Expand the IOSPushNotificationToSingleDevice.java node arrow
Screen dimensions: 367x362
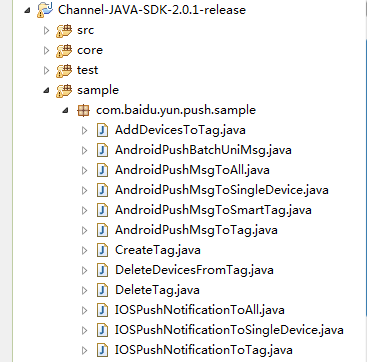pos(85,330)
